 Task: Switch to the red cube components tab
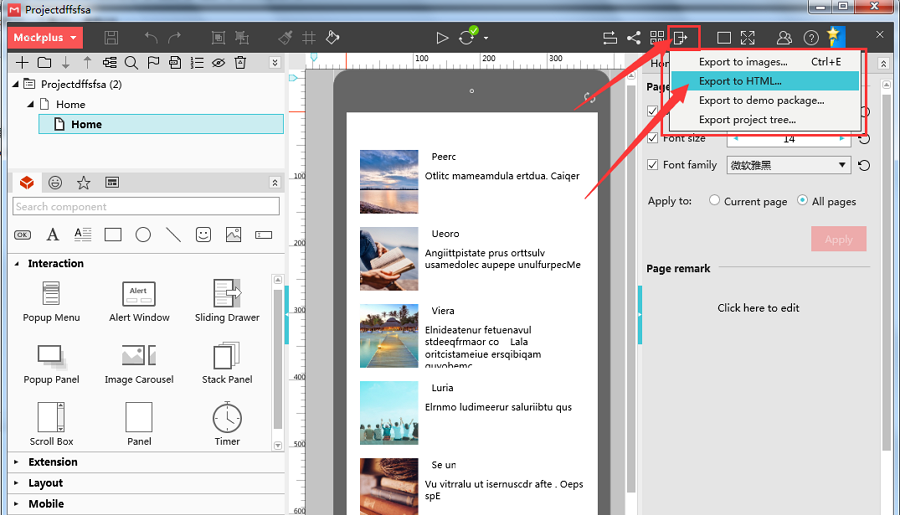pyautogui.click(x=27, y=183)
